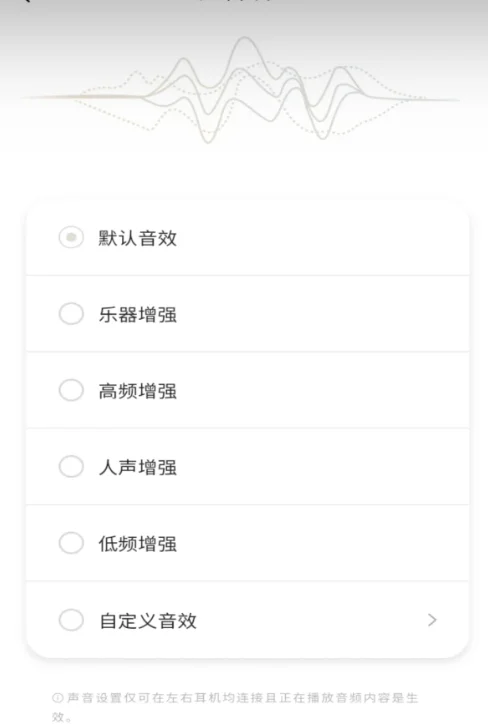The image size is (488, 724).
Task: Select the 默认音效 radio button
Action: click(x=71, y=237)
